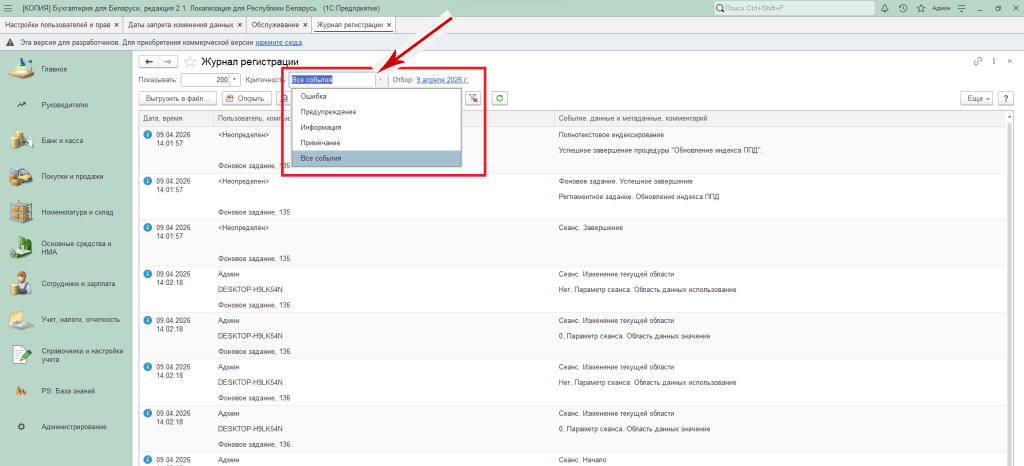Open the Еще dropdown menu
1024x466 pixels.
(976, 99)
